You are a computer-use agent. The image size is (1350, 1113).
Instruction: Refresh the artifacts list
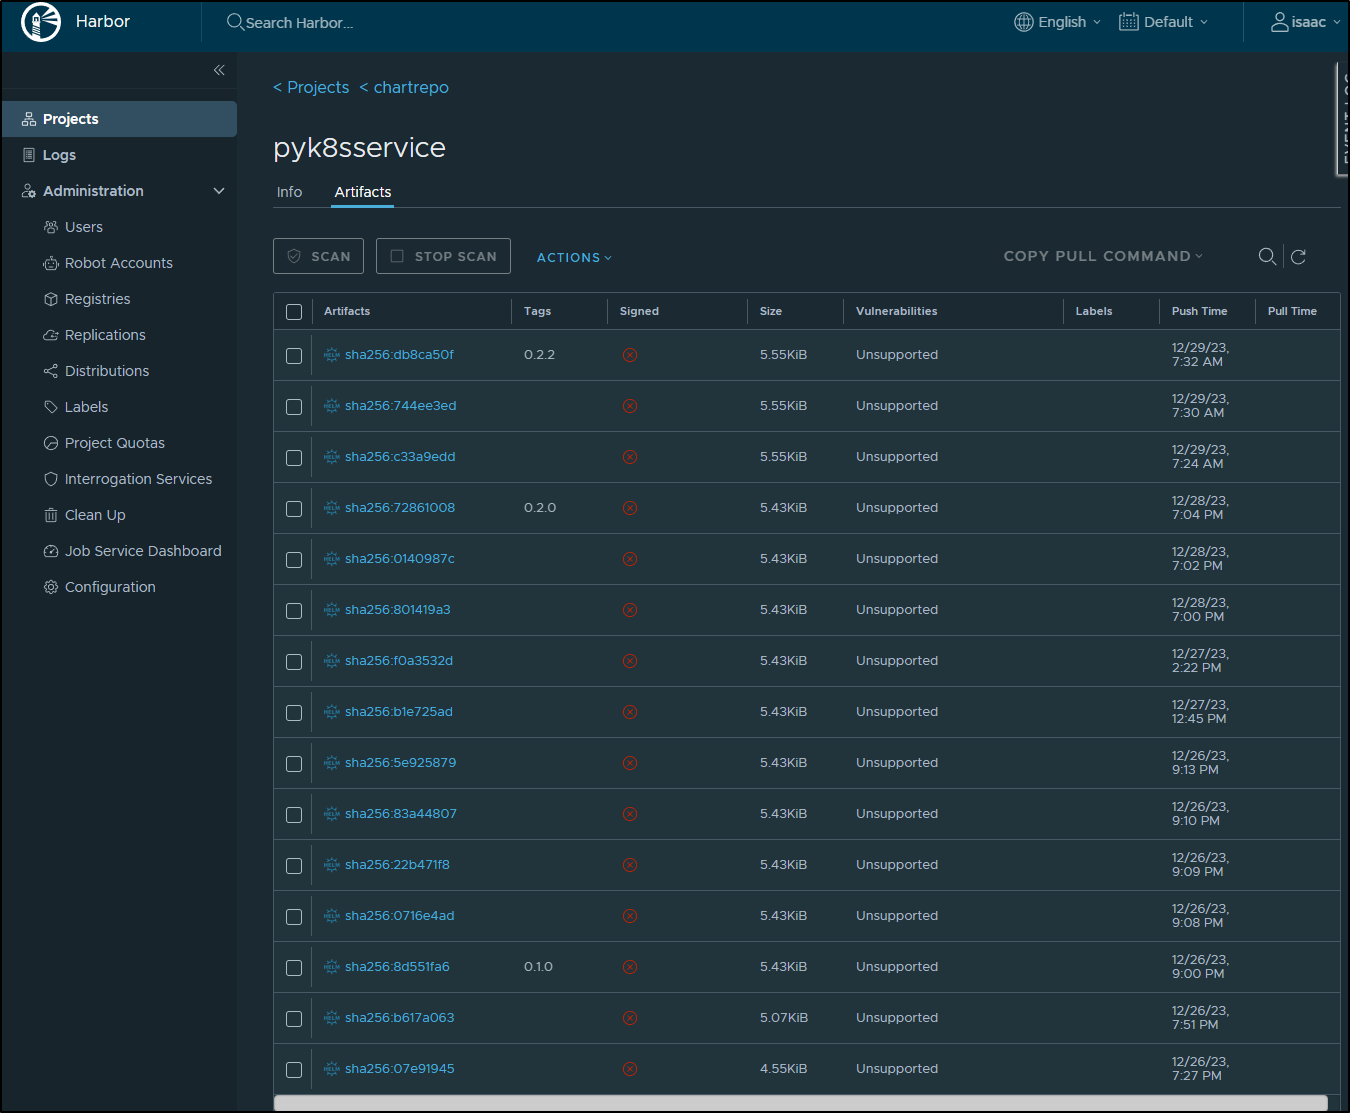(x=1298, y=257)
